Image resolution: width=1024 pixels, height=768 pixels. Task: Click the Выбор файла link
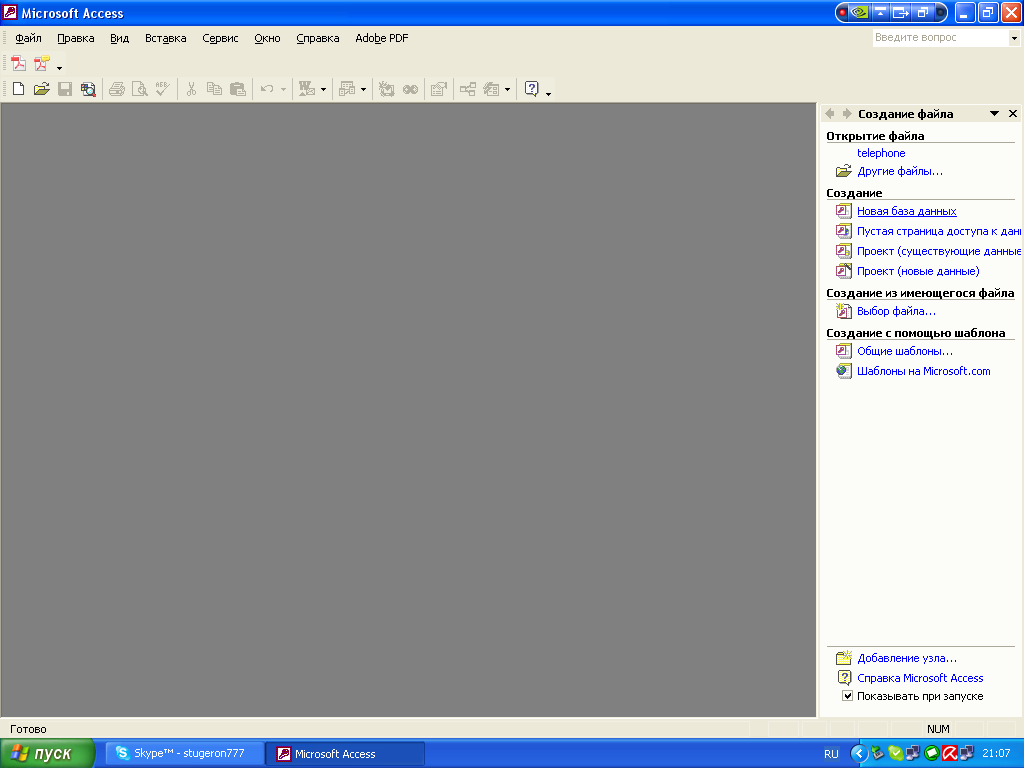tap(896, 311)
